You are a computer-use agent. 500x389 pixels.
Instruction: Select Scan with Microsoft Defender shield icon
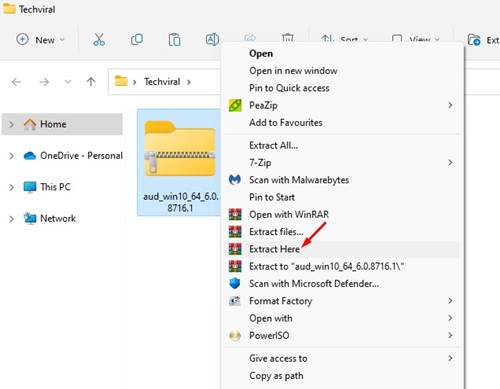tap(235, 284)
